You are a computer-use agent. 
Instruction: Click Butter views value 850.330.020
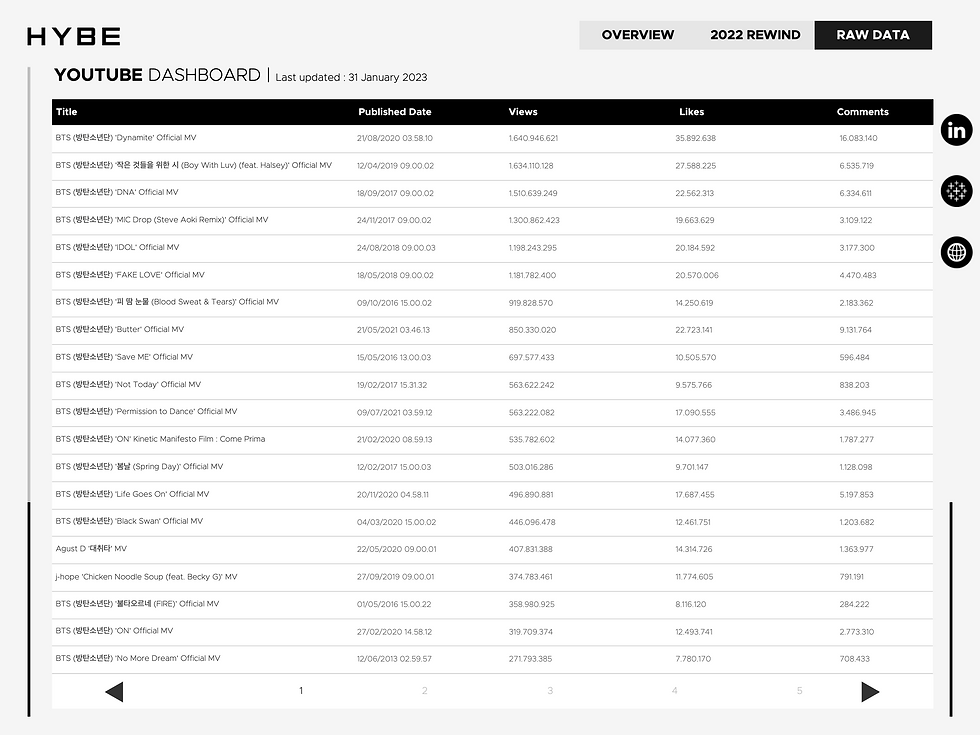coord(532,329)
